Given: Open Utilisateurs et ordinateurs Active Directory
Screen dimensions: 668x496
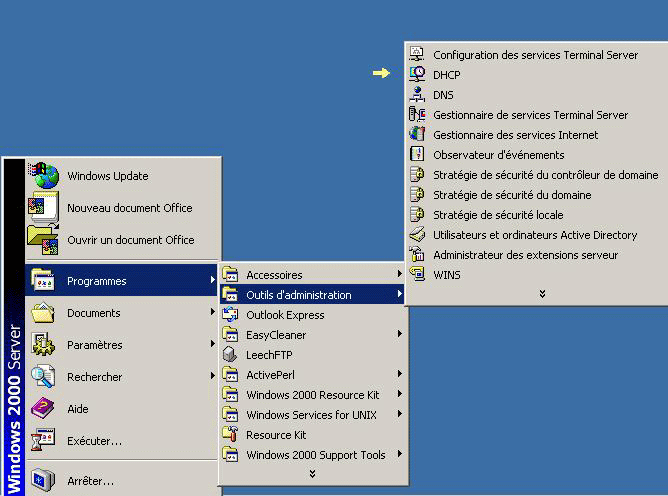Looking at the screenshot, I should (x=536, y=235).
